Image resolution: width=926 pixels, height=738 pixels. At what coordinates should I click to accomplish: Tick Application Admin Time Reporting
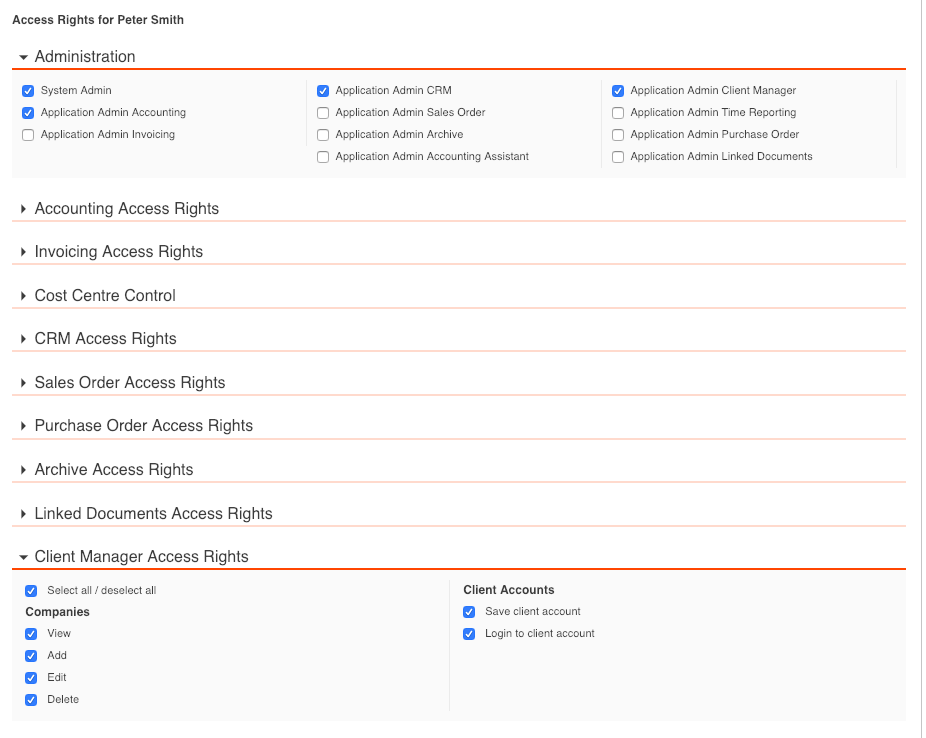pyautogui.click(x=618, y=113)
